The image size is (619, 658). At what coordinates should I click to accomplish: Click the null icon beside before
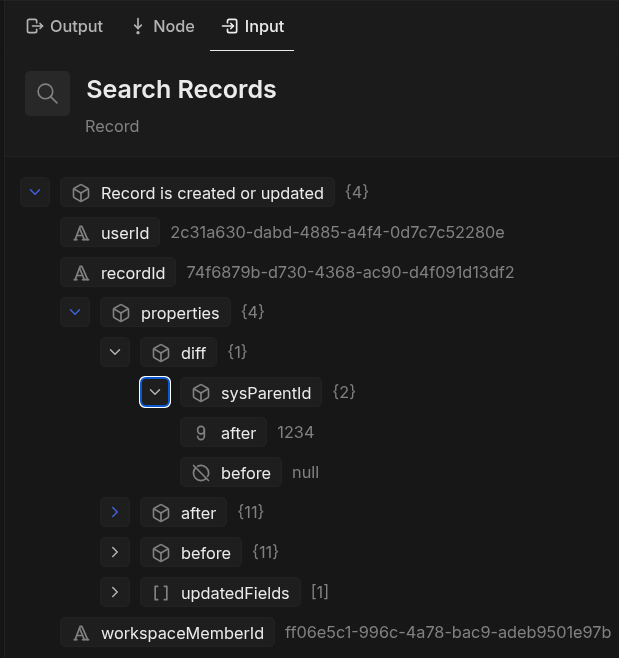(x=201, y=473)
